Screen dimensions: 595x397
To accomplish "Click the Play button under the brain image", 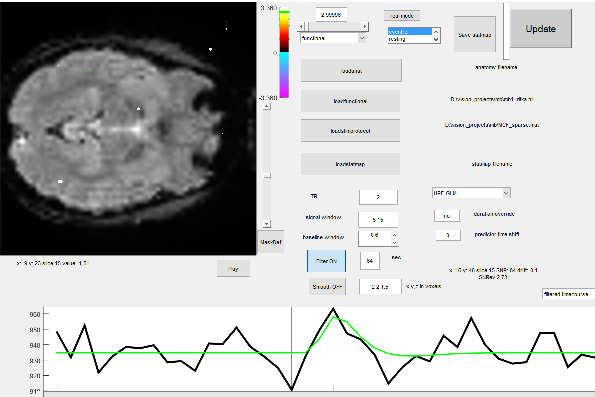I will [x=233, y=269].
